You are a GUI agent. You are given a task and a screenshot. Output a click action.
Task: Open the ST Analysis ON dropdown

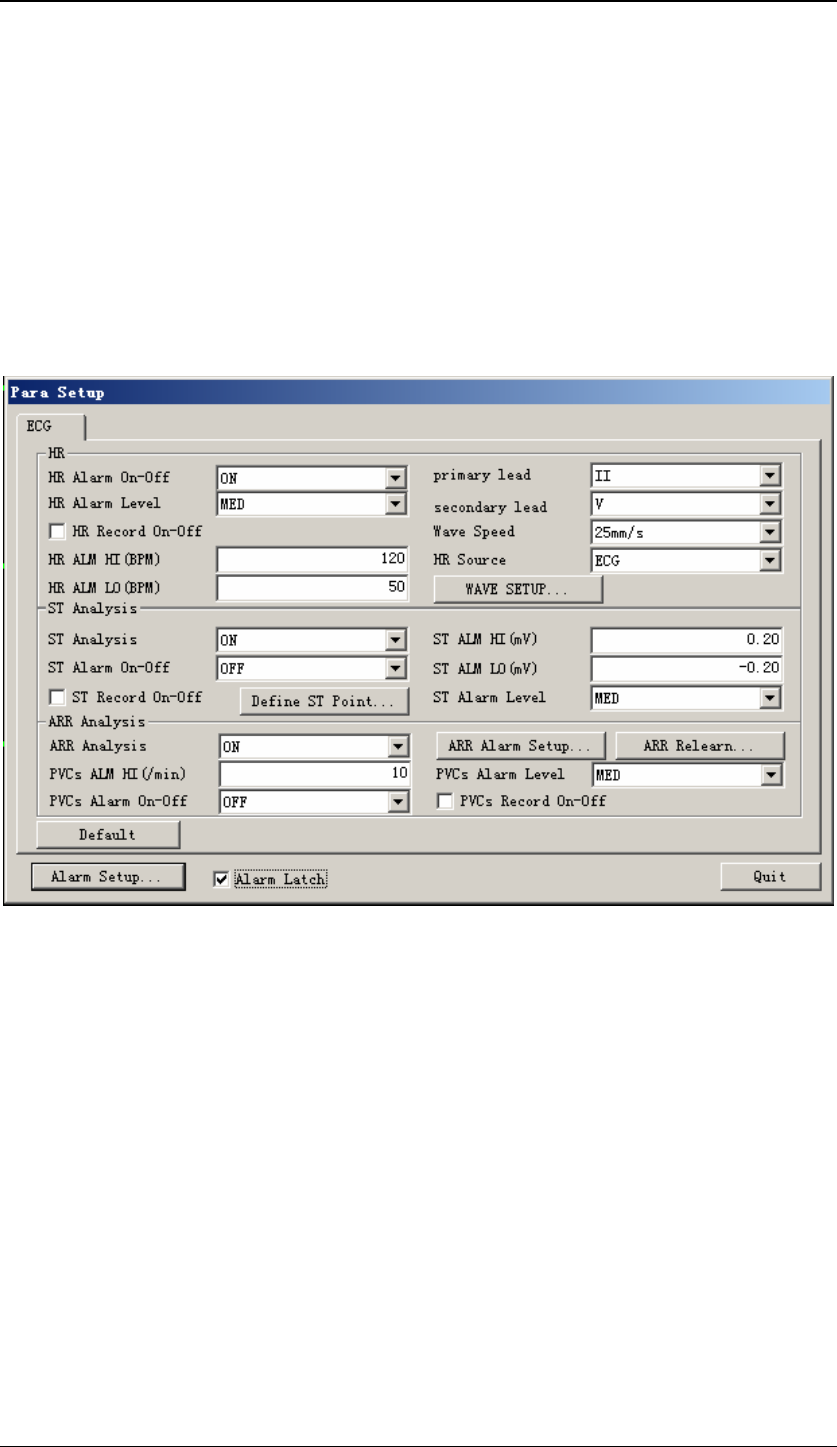pyautogui.click(x=312, y=640)
